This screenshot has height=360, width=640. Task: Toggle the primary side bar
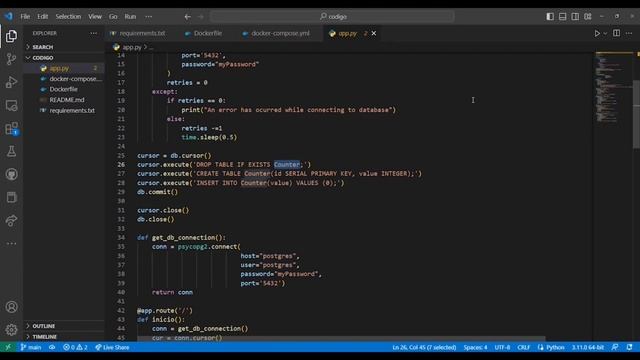pyautogui.click(x=550, y=16)
